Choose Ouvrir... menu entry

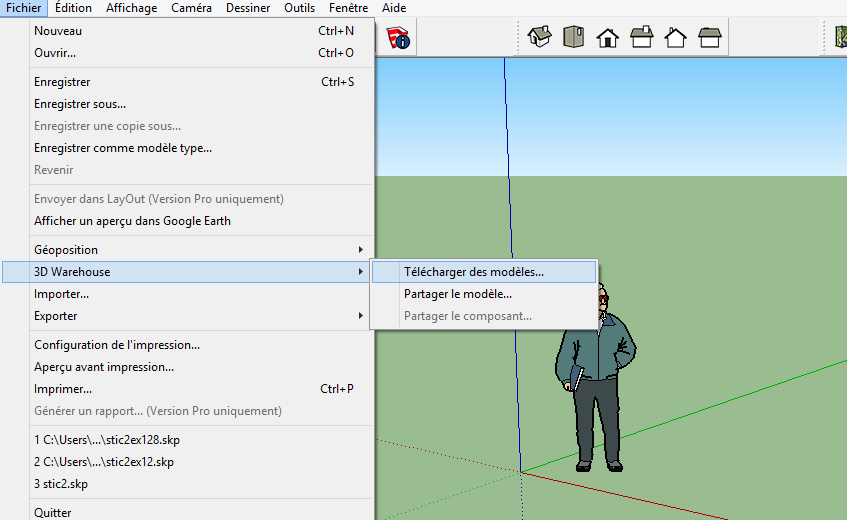tap(188, 53)
